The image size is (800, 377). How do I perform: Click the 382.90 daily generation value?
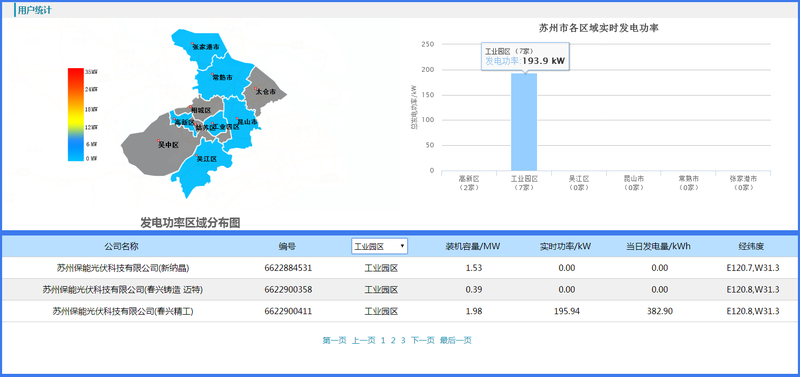659,311
